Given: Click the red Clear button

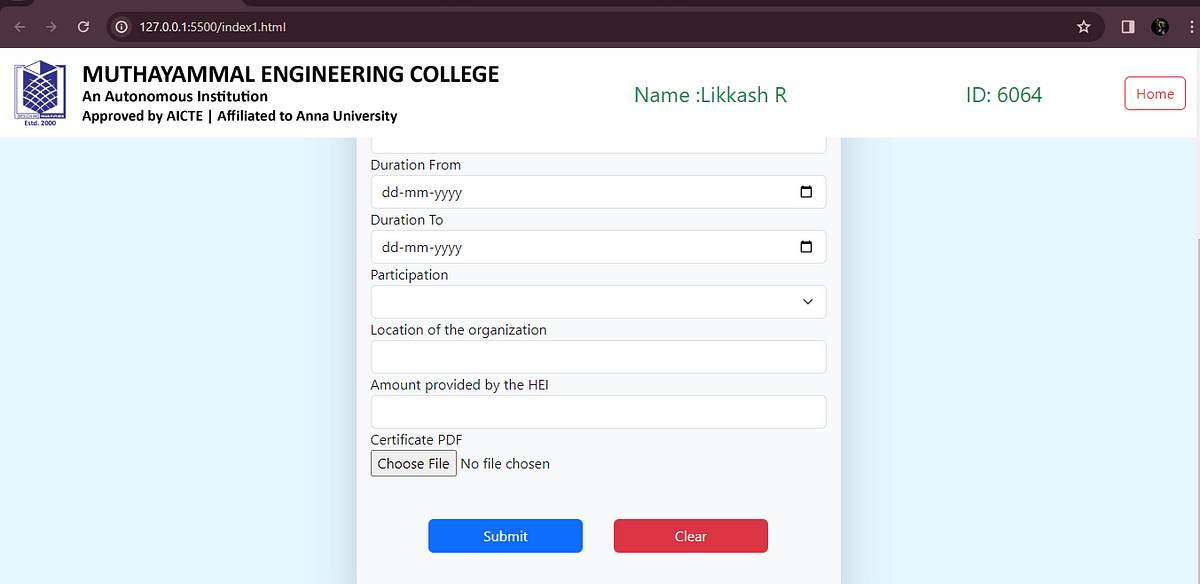Looking at the screenshot, I should point(690,536).
